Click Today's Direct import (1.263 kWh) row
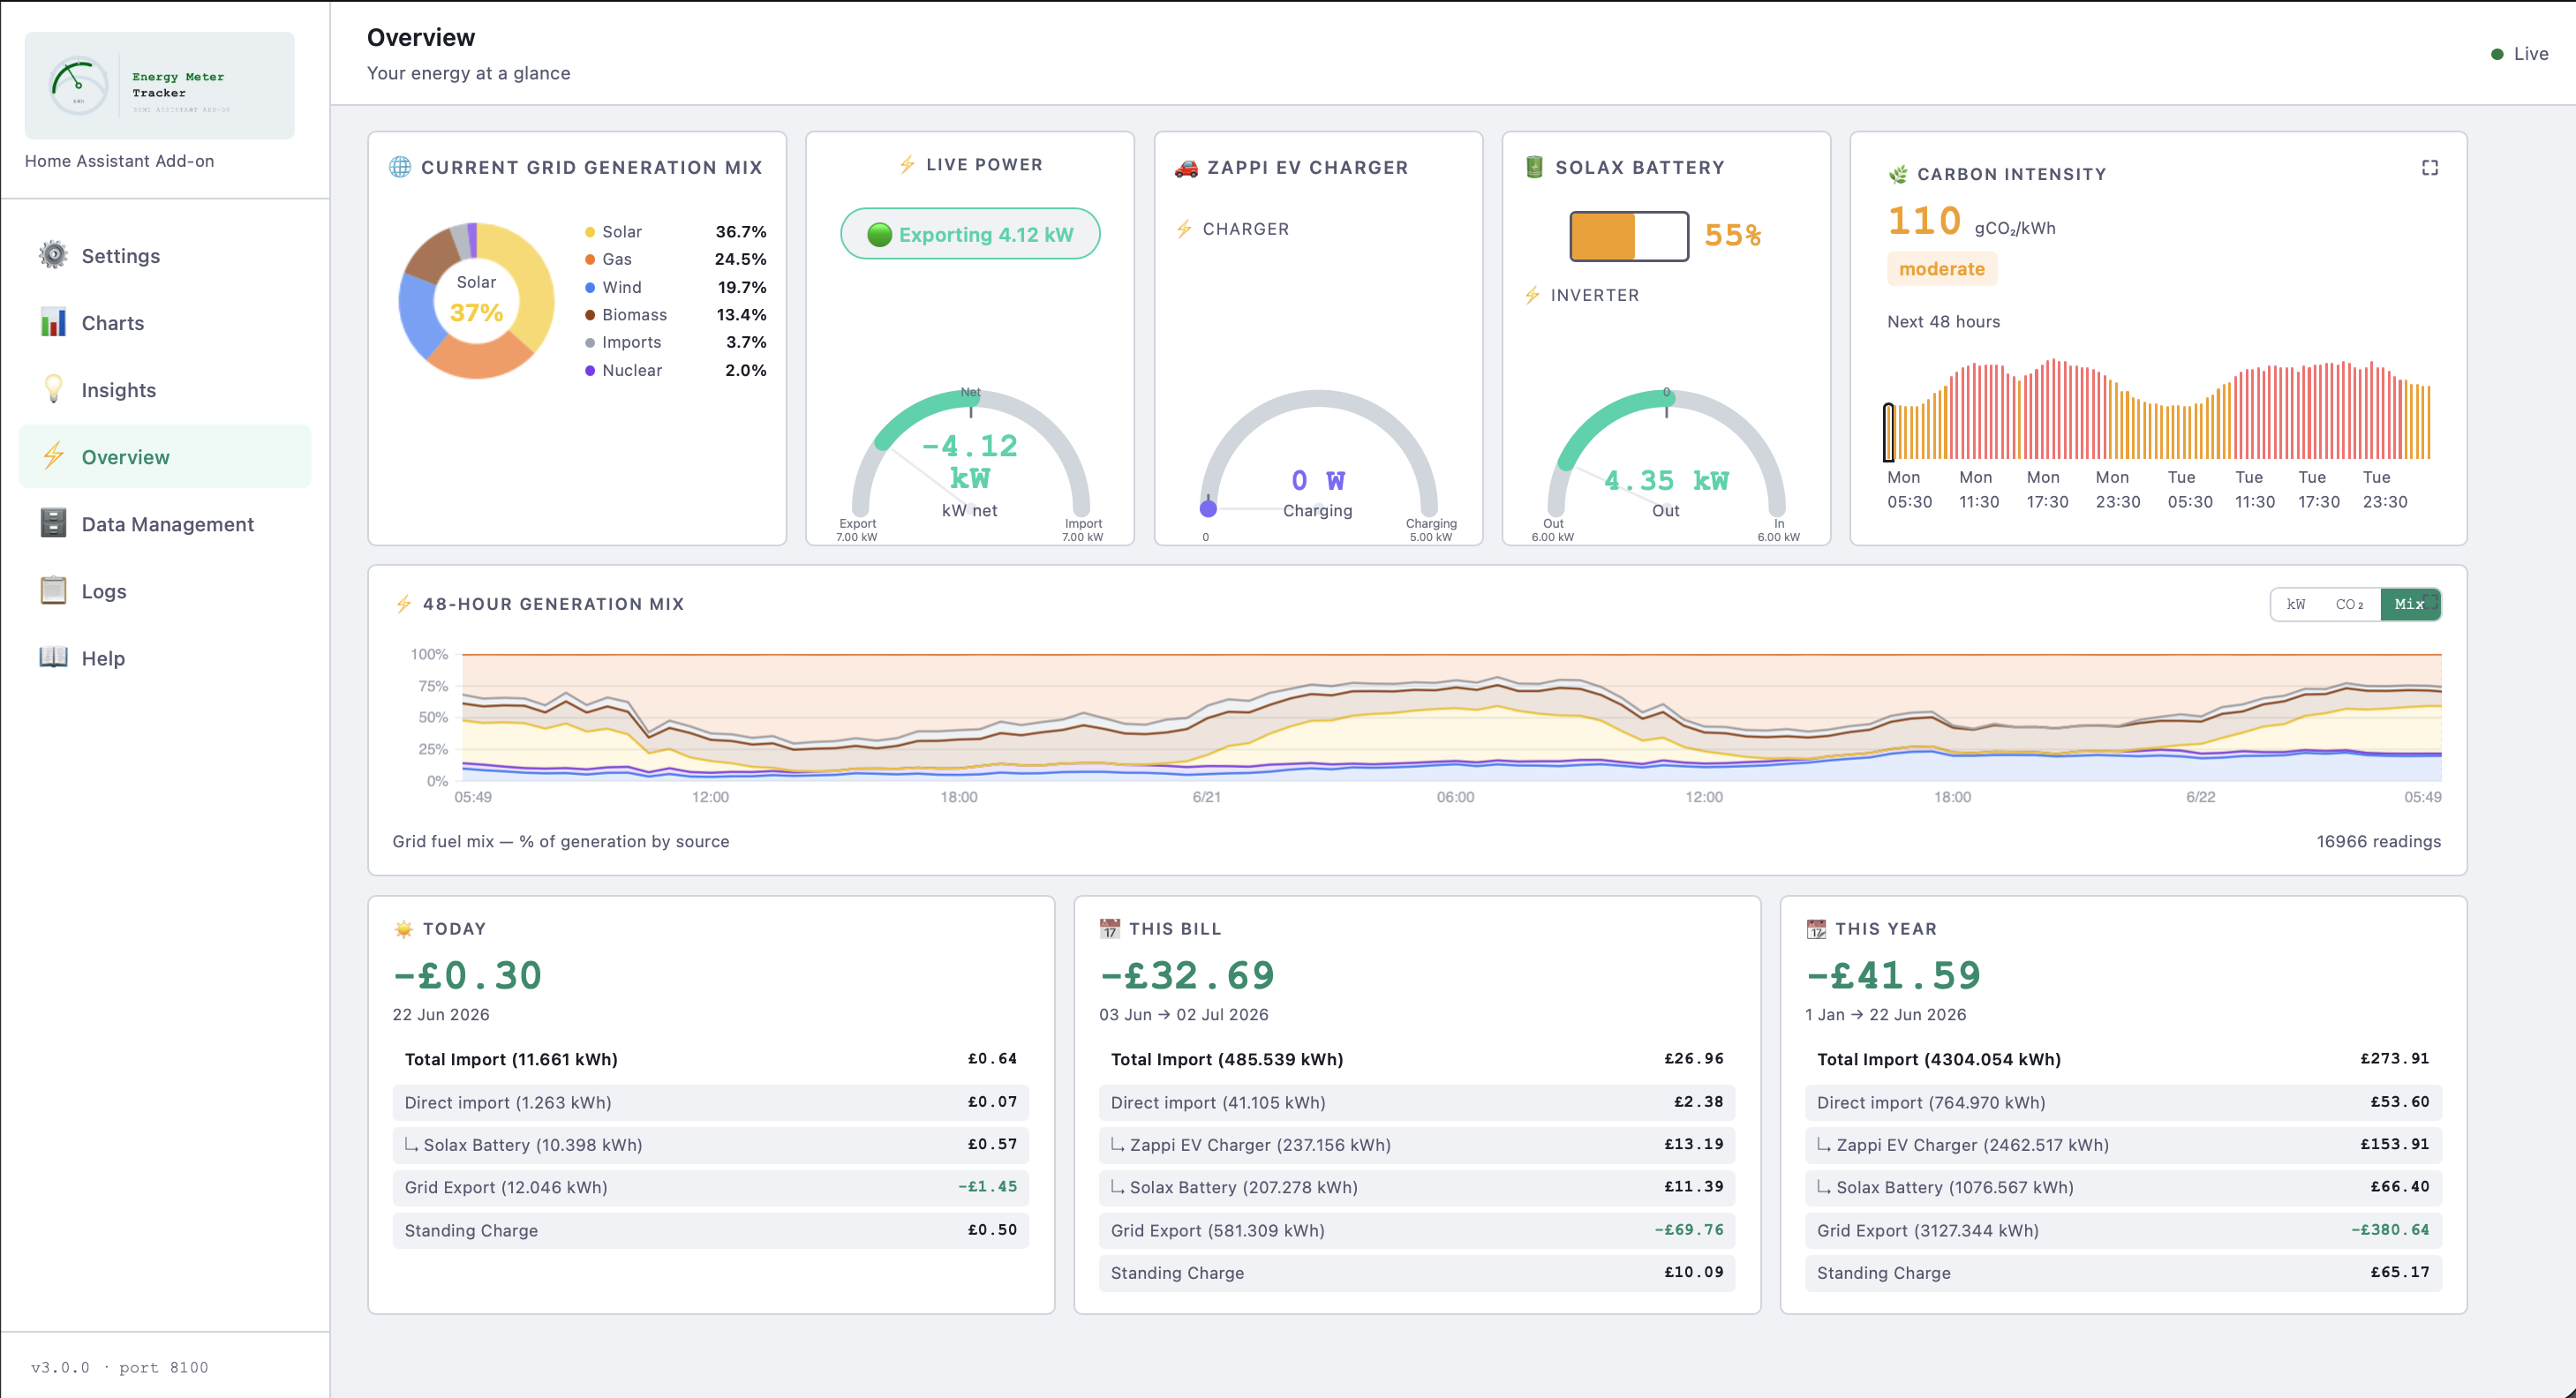Image resolution: width=2576 pixels, height=1398 pixels. coord(711,1102)
